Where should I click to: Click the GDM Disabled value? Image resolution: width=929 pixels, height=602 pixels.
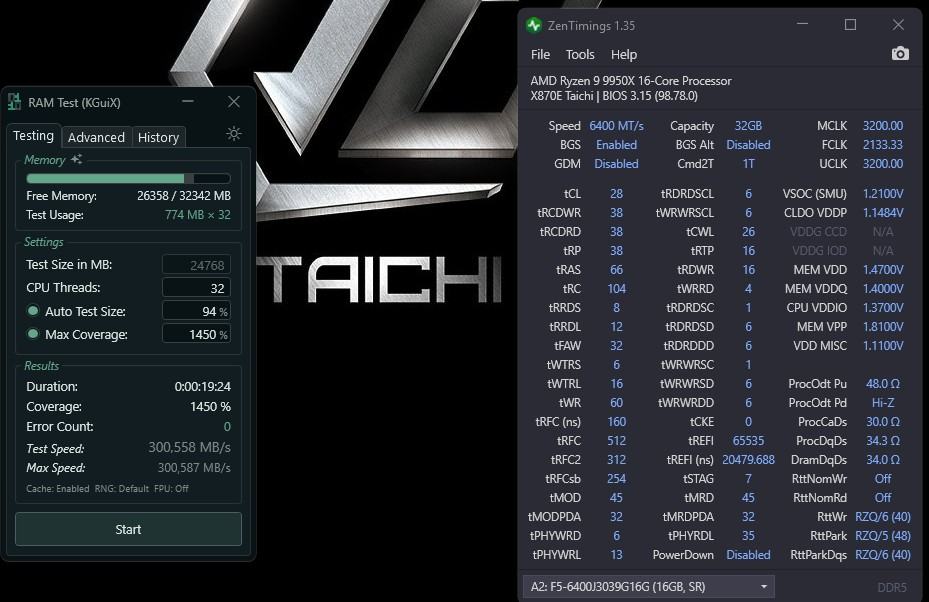point(616,164)
